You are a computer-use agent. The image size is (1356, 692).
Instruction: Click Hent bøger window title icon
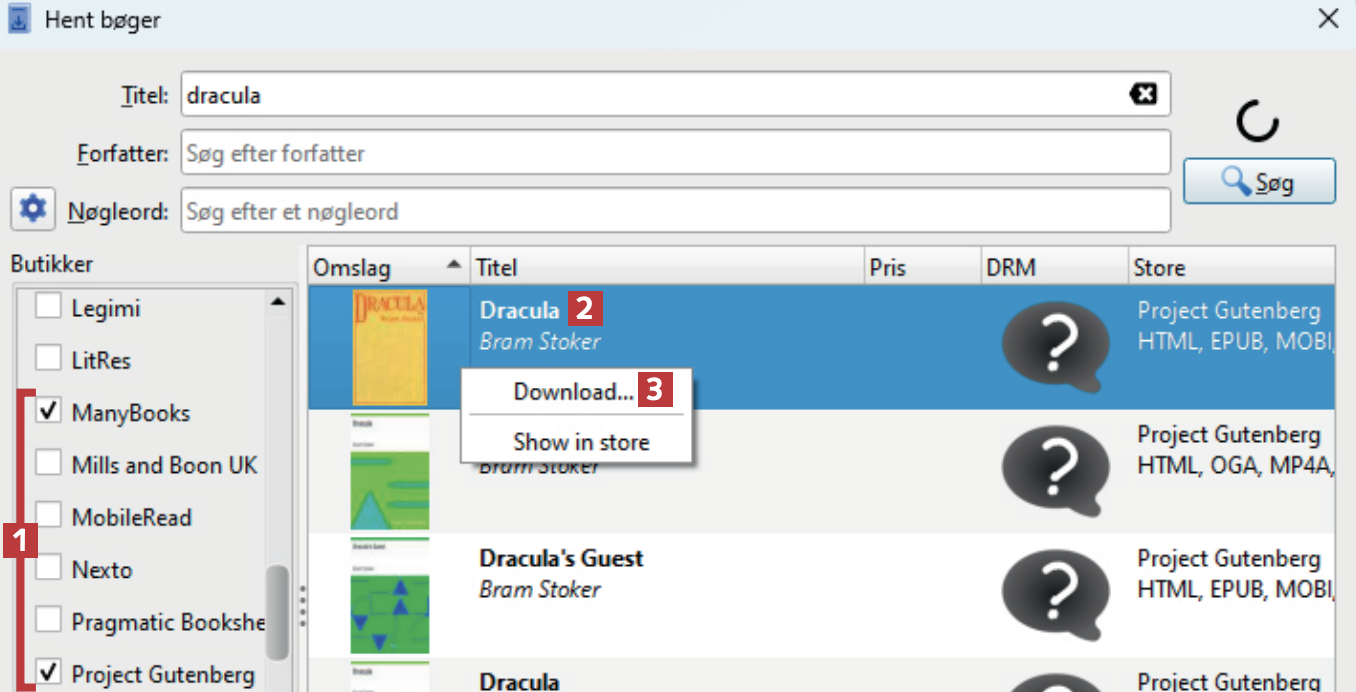(19, 19)
